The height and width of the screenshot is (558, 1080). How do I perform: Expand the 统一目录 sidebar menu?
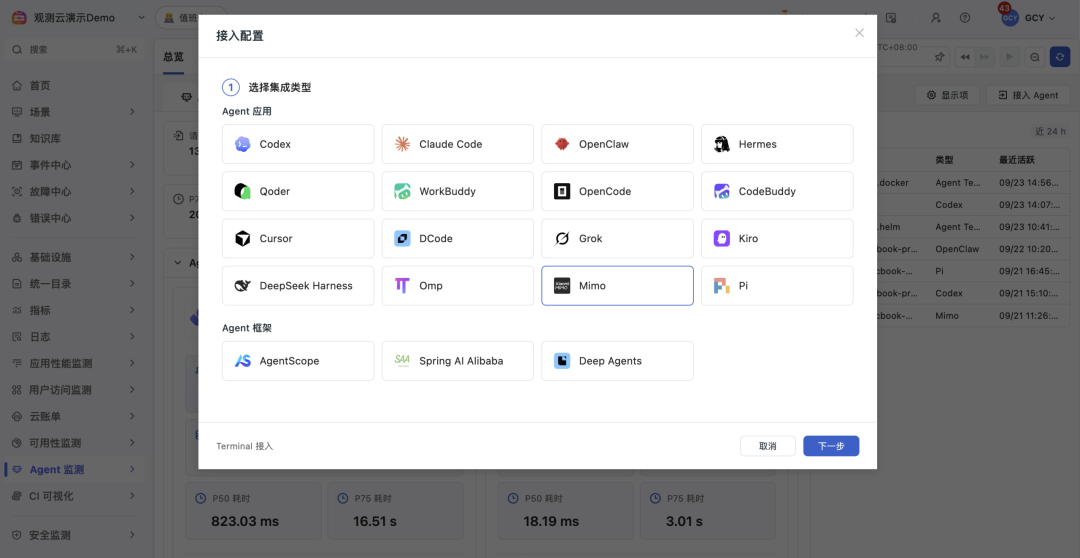point(74,284)
